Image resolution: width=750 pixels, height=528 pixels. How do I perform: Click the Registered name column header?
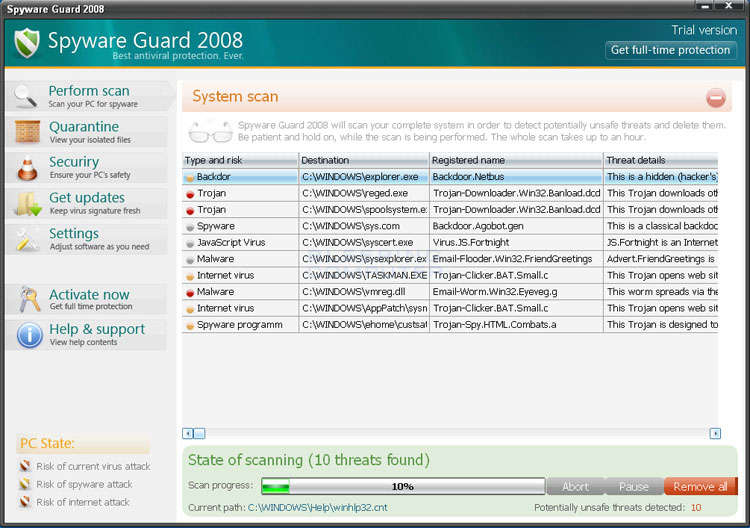tap(517, 160)
